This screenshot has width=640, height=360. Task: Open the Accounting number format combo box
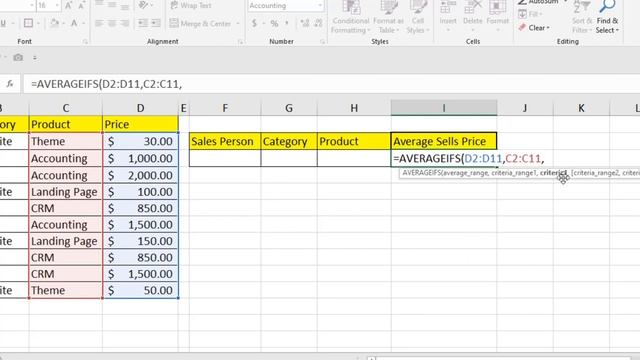(285, 5)
